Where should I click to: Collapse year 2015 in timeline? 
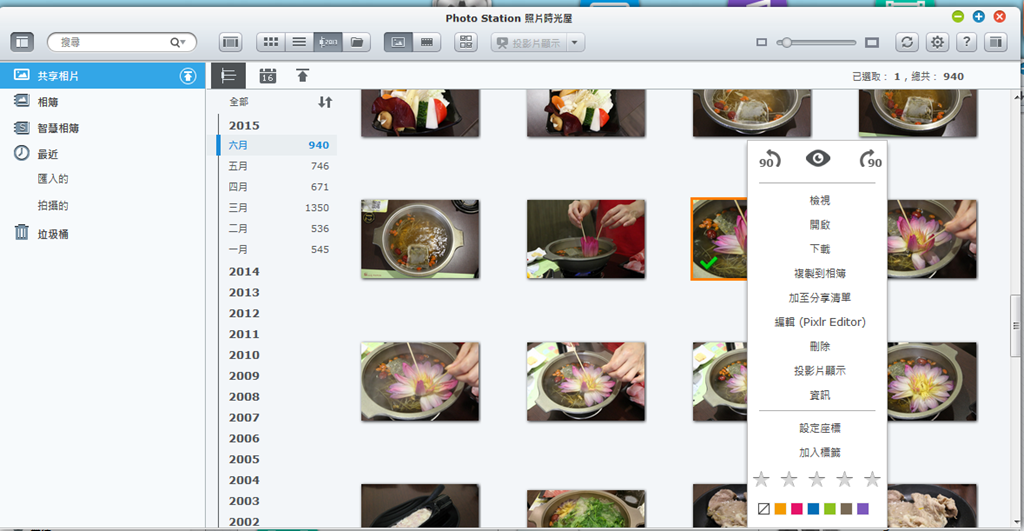coord(244,125)
